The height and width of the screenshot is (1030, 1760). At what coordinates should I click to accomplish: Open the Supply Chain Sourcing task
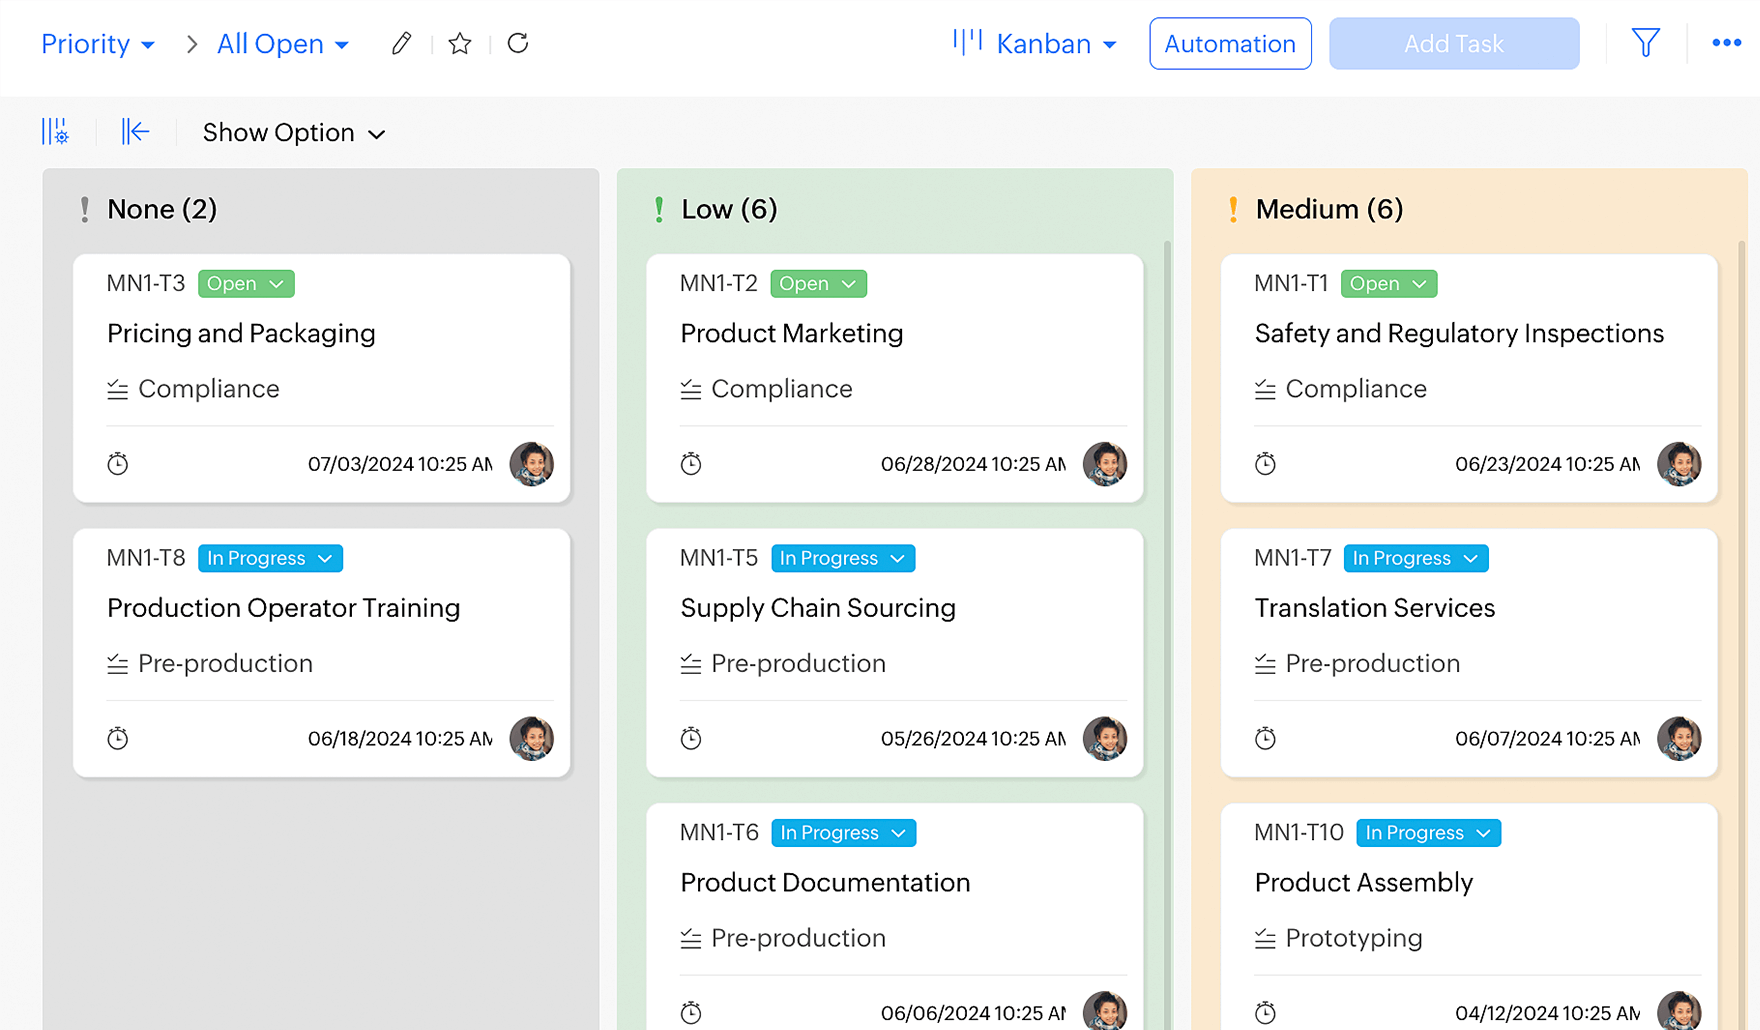pos(818,608)
